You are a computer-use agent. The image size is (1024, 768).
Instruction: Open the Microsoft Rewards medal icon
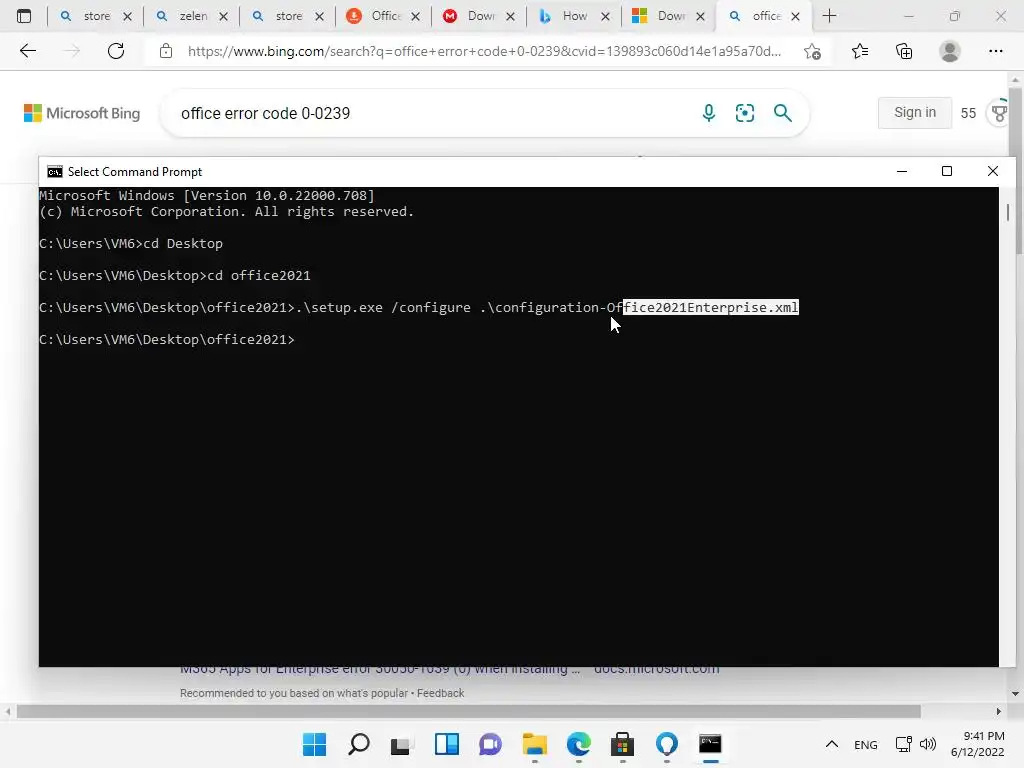click(999, 113)
